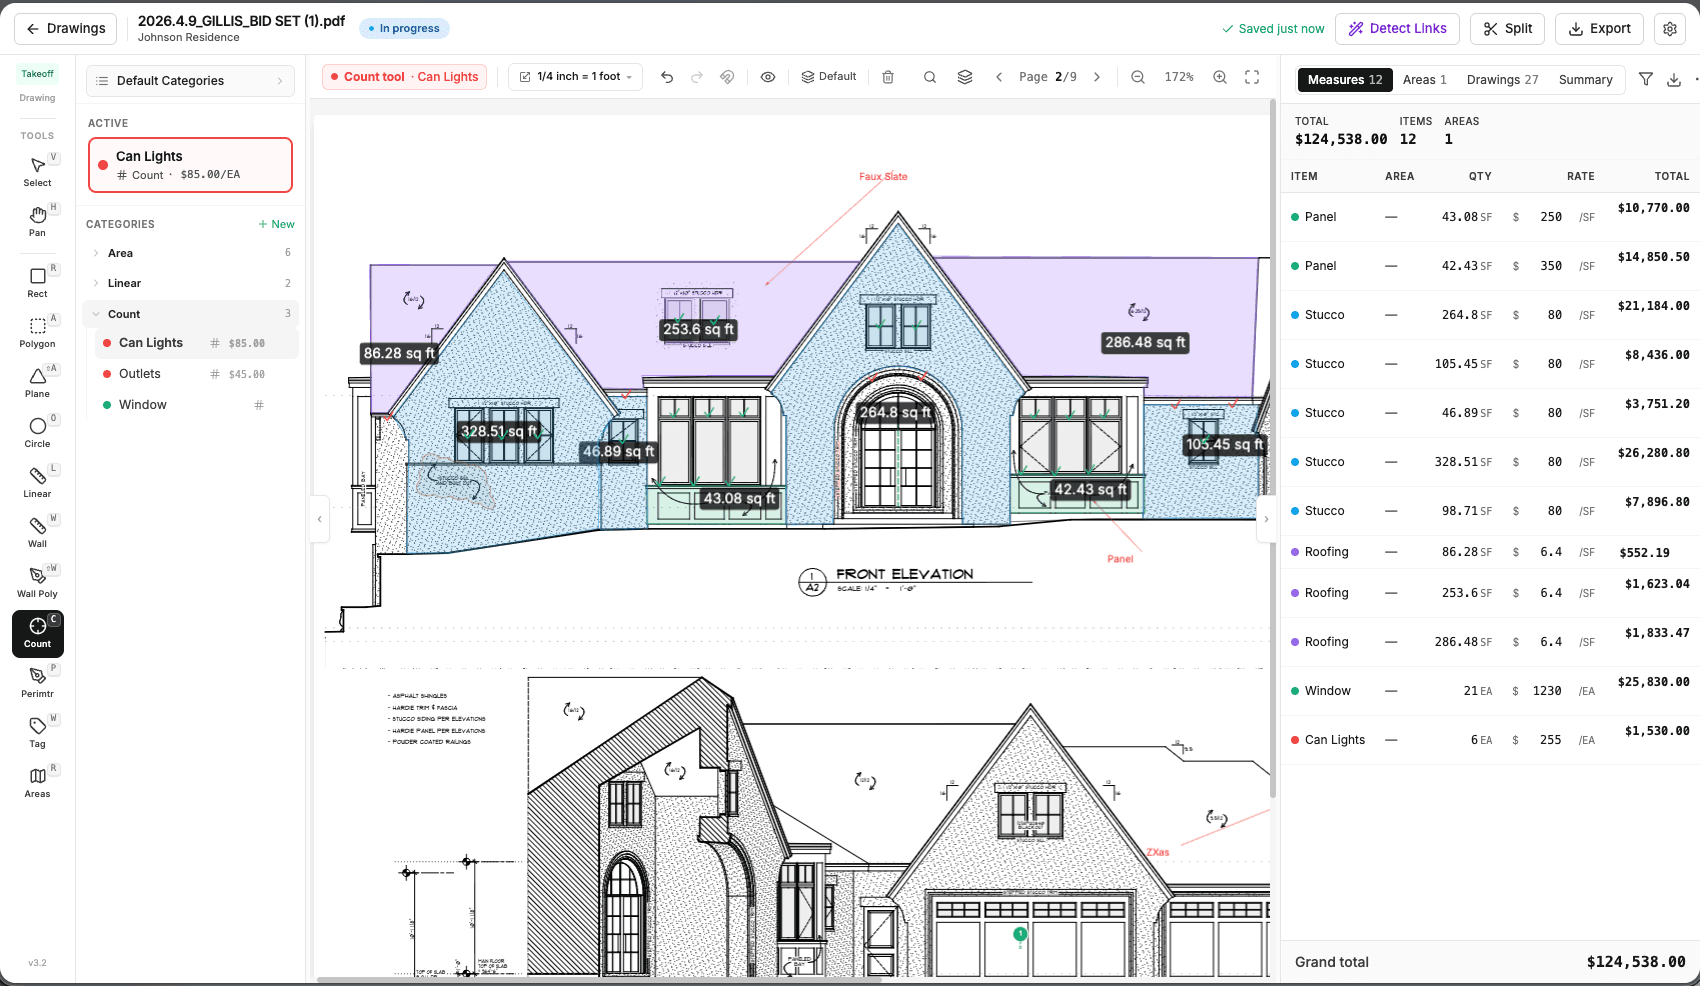
Task: Pick the Polygon tool
Action: (37, 332)
